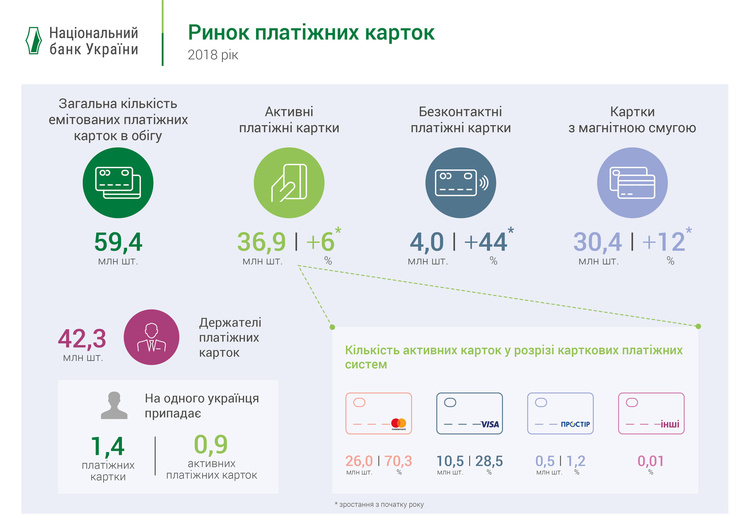Select the ПРОСТІР card image
This screenshot has height=531, width=750.
coord(560,413)
